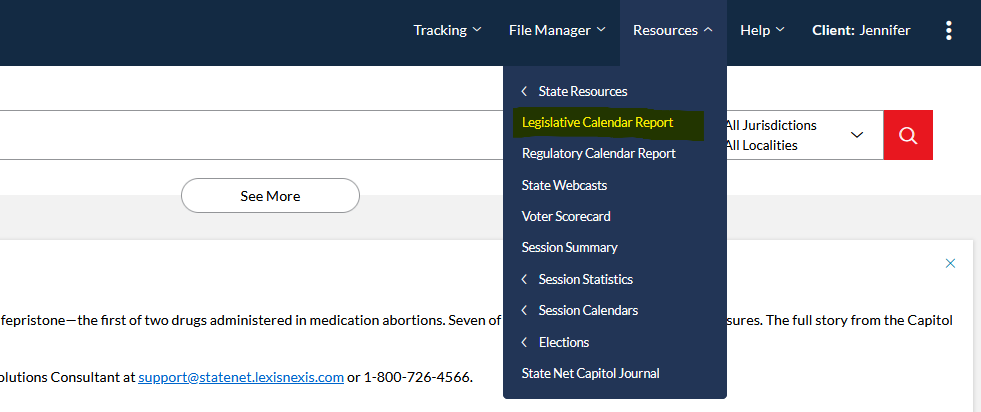The height and width of the screenshot is (412, 981).
Task: Open the File Manager dropdown
Action: tap(556, 30)
